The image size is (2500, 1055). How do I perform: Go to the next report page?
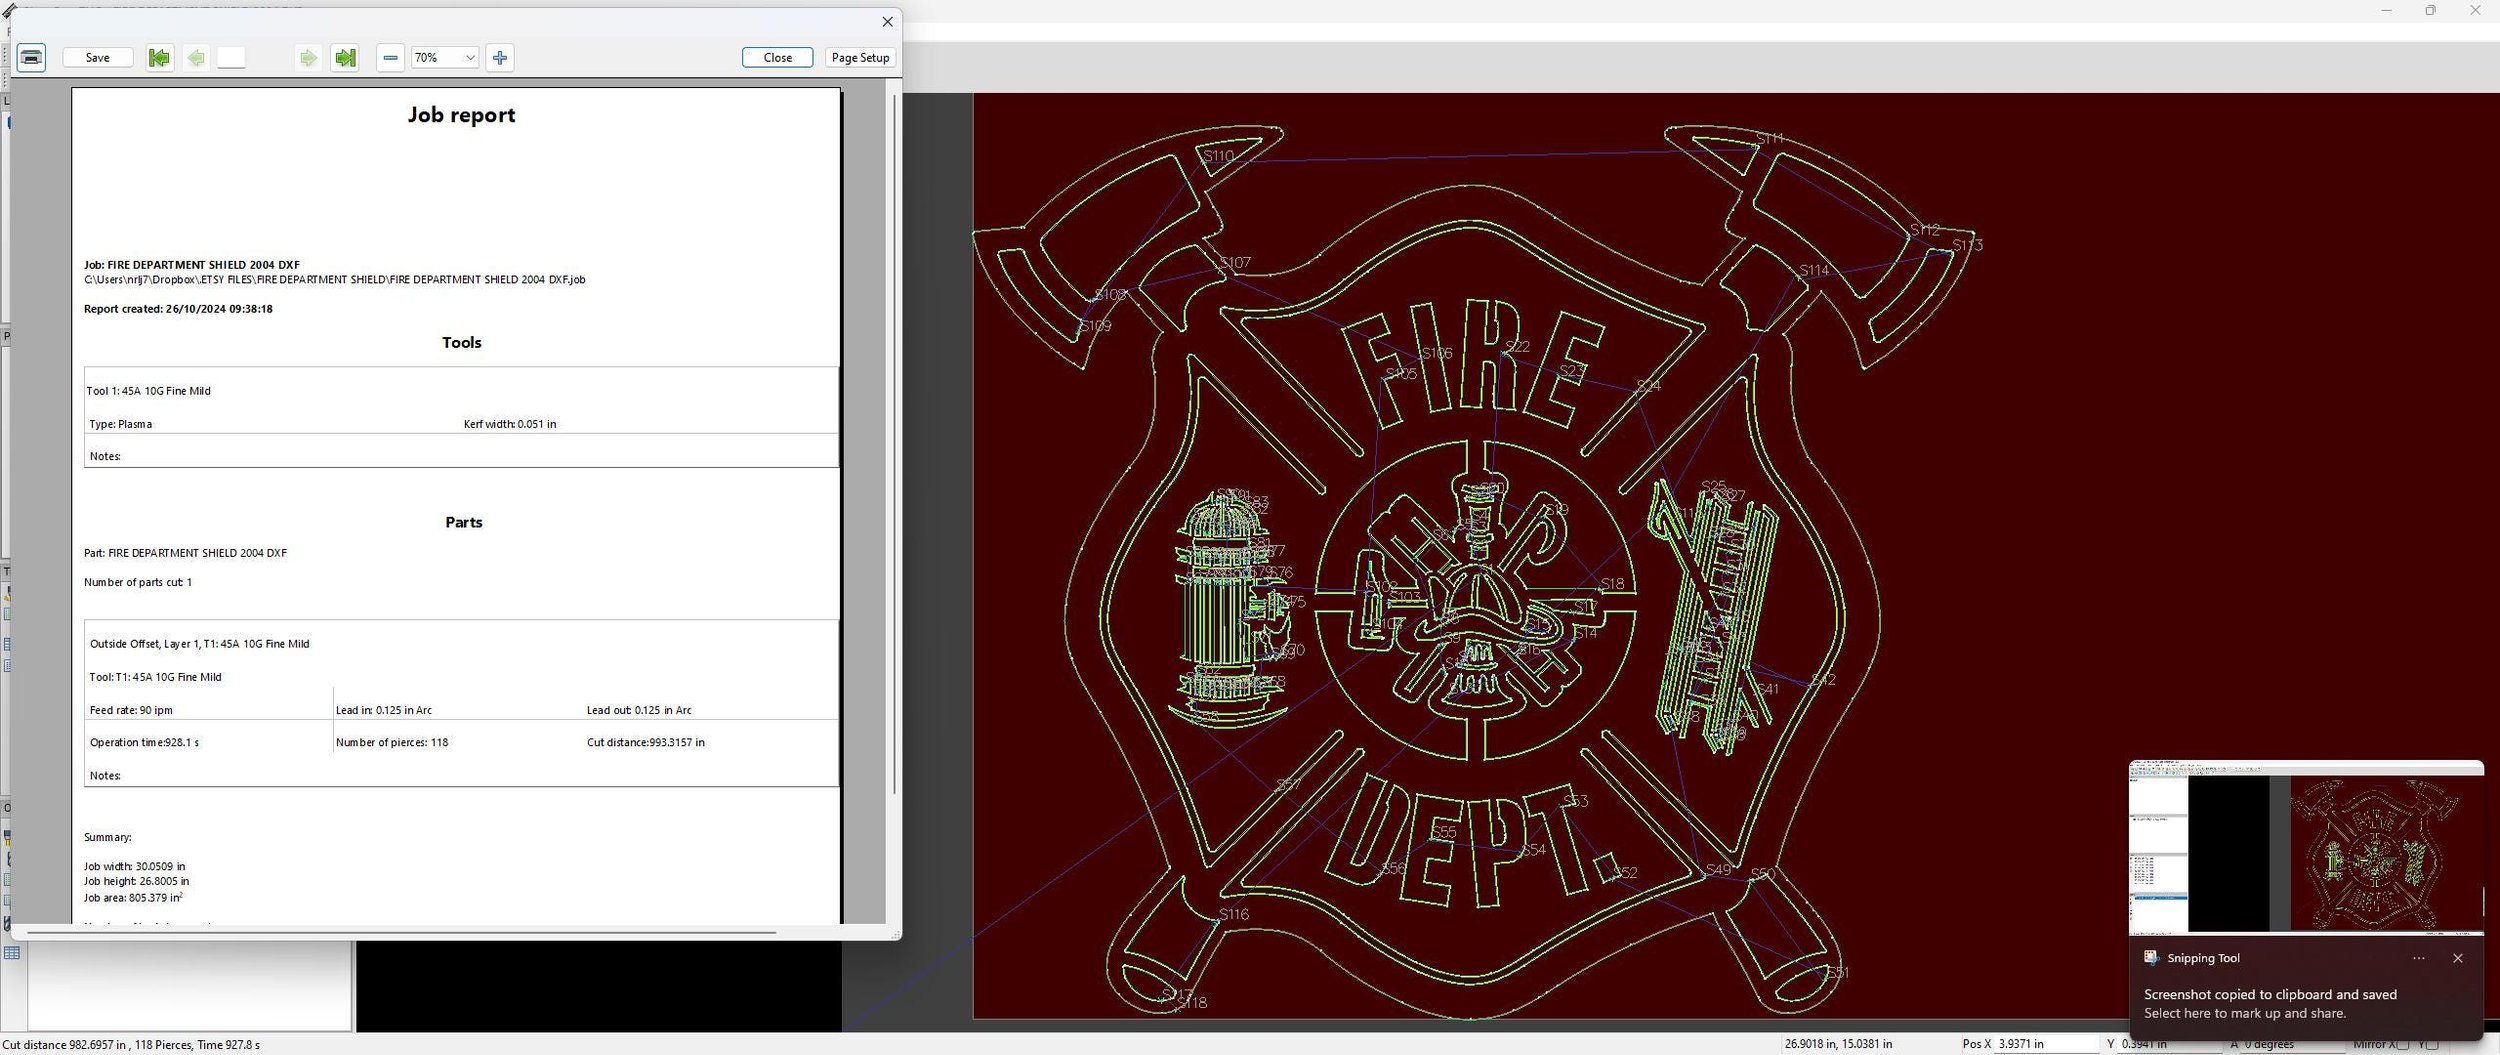click(x=308, y=57)
